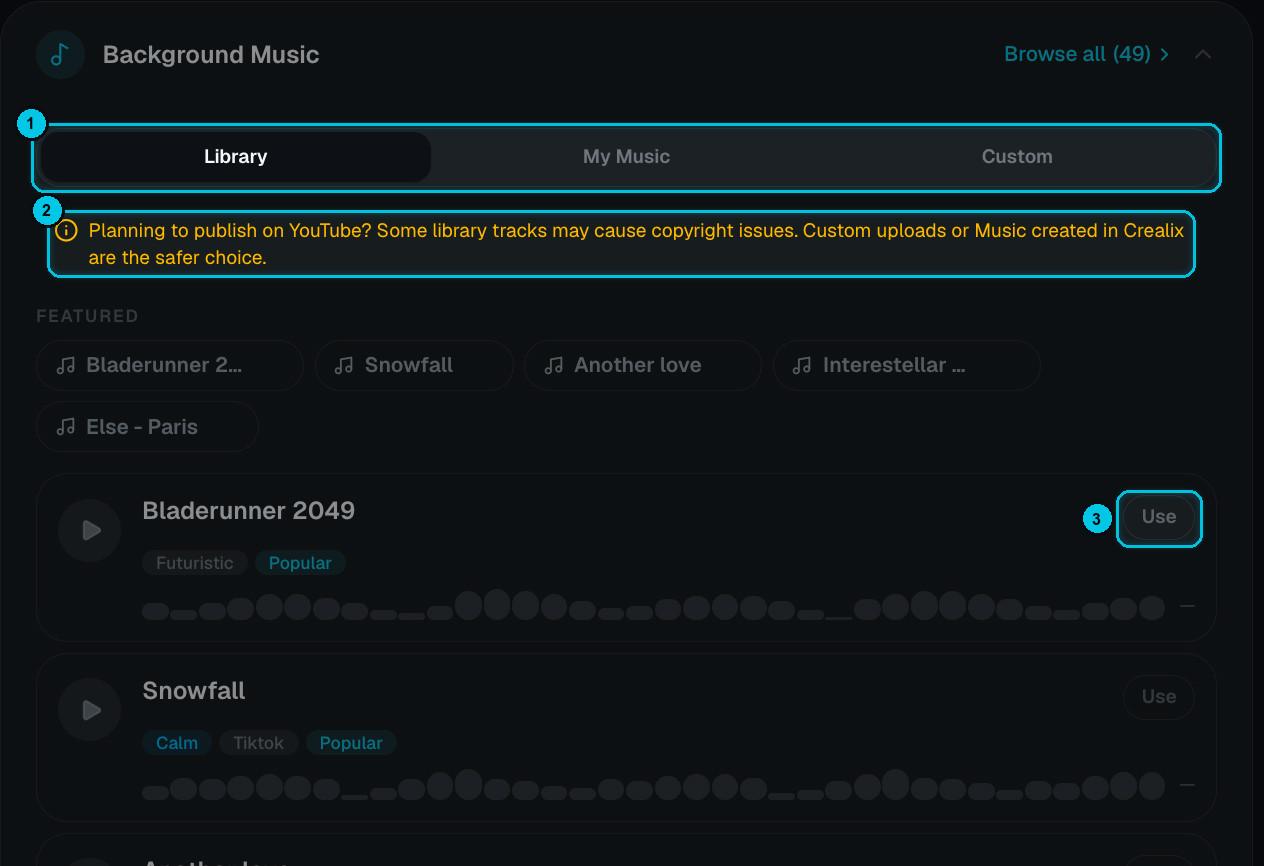
Task: Click the Background Music heading text
Action: tap(211, 55)
